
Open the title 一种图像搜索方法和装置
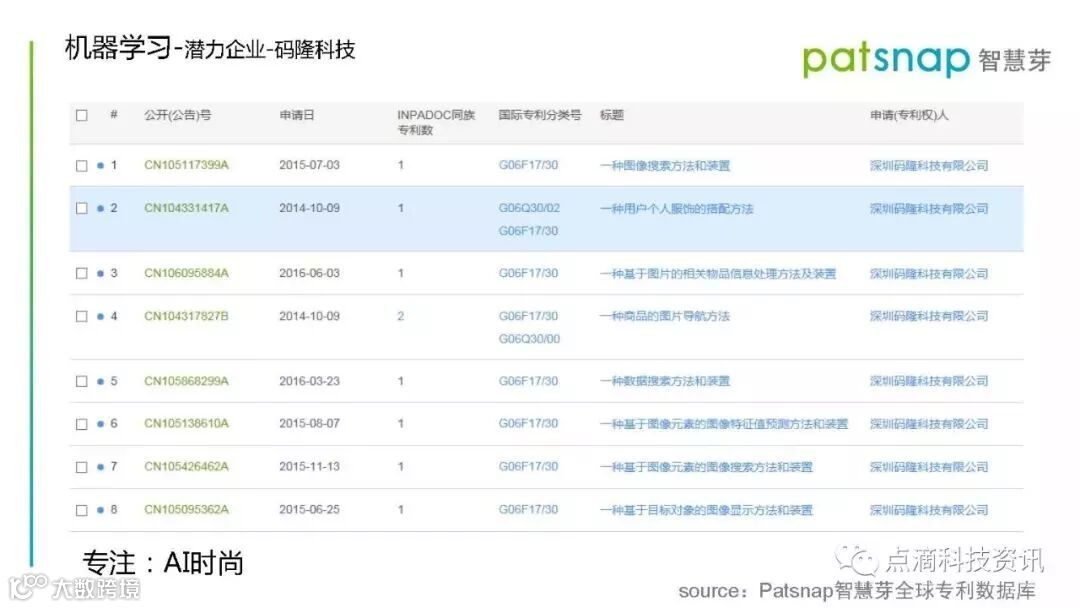(665, 166)
